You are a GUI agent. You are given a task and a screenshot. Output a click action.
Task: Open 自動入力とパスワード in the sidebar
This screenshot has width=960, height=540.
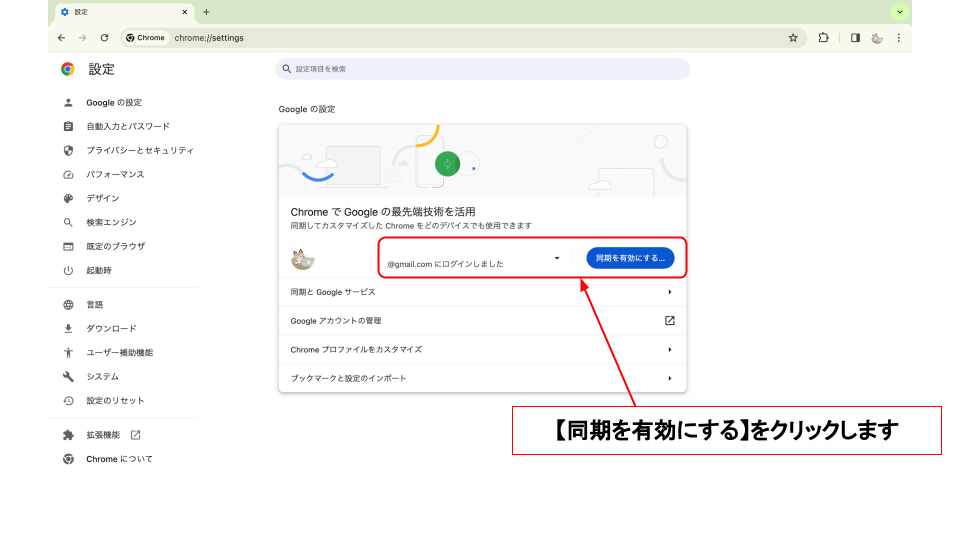[x=127, y=126]
